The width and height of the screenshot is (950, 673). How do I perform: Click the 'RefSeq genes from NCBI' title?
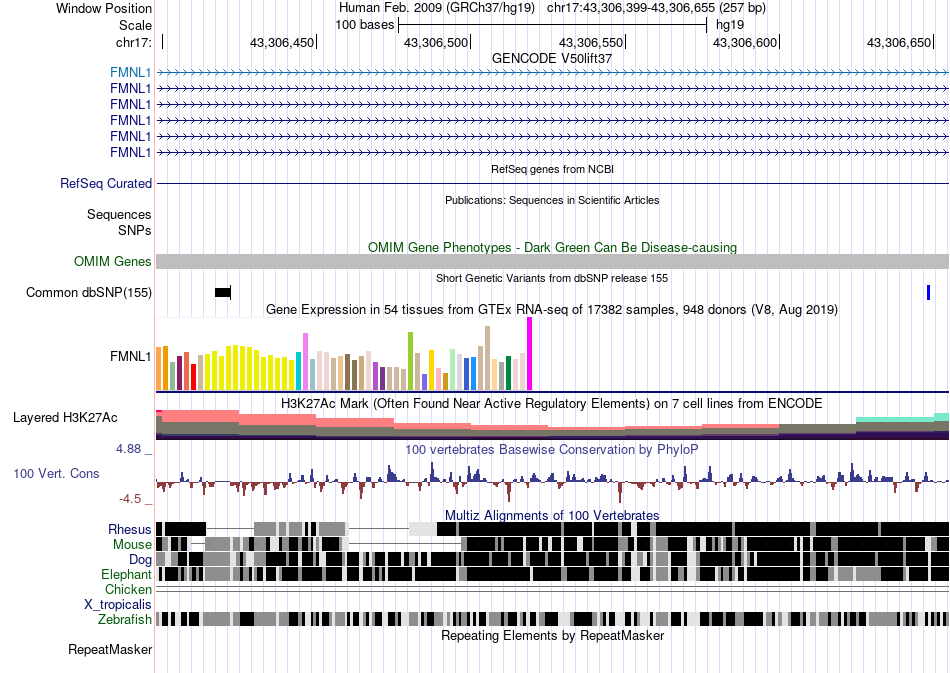(x=552, y=169)
